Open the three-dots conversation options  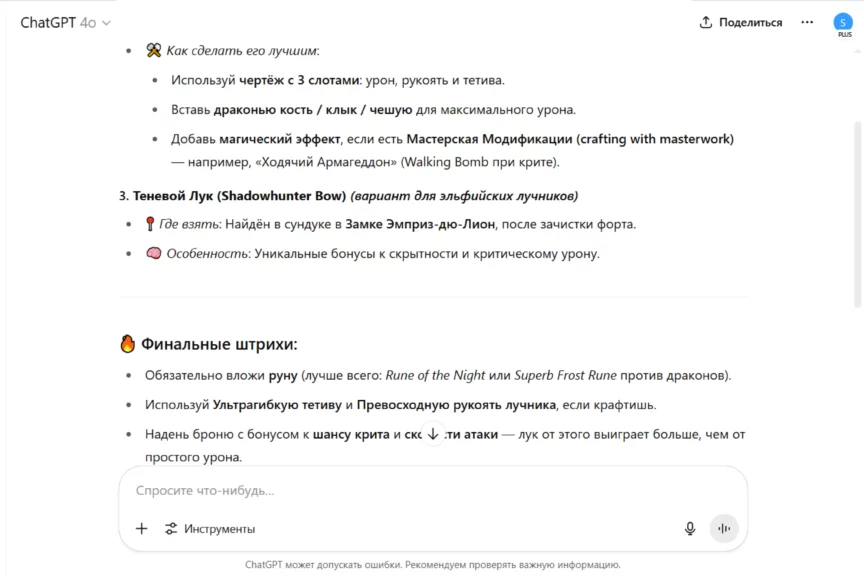coord(807,22)
